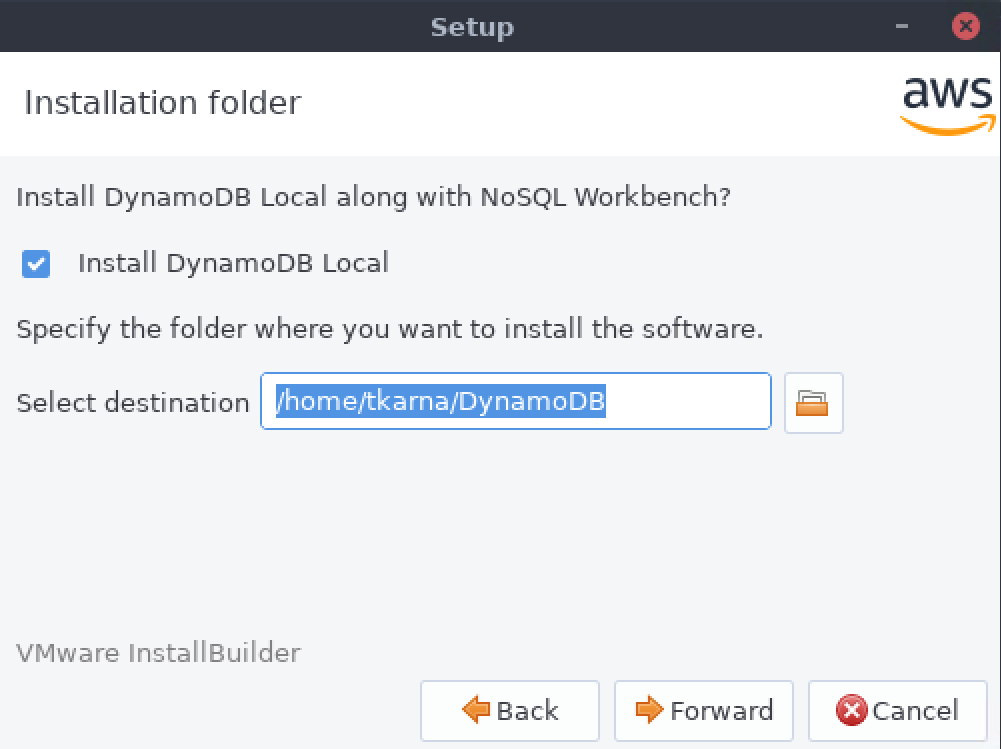Enable the DynamoDB Local installation option
The height and width of the screenshot is (749, 1001).
click(x=35, y=263)
